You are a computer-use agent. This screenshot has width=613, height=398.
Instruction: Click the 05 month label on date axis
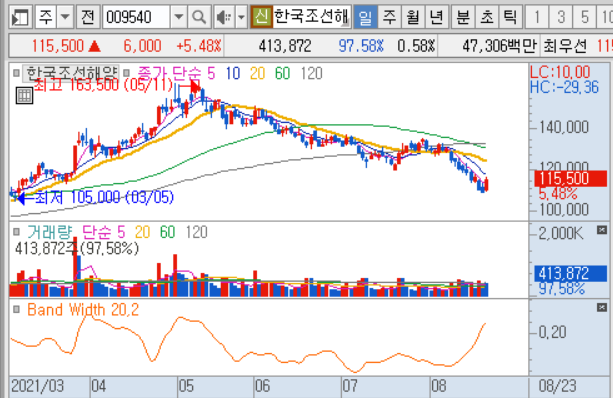point(186,386)
